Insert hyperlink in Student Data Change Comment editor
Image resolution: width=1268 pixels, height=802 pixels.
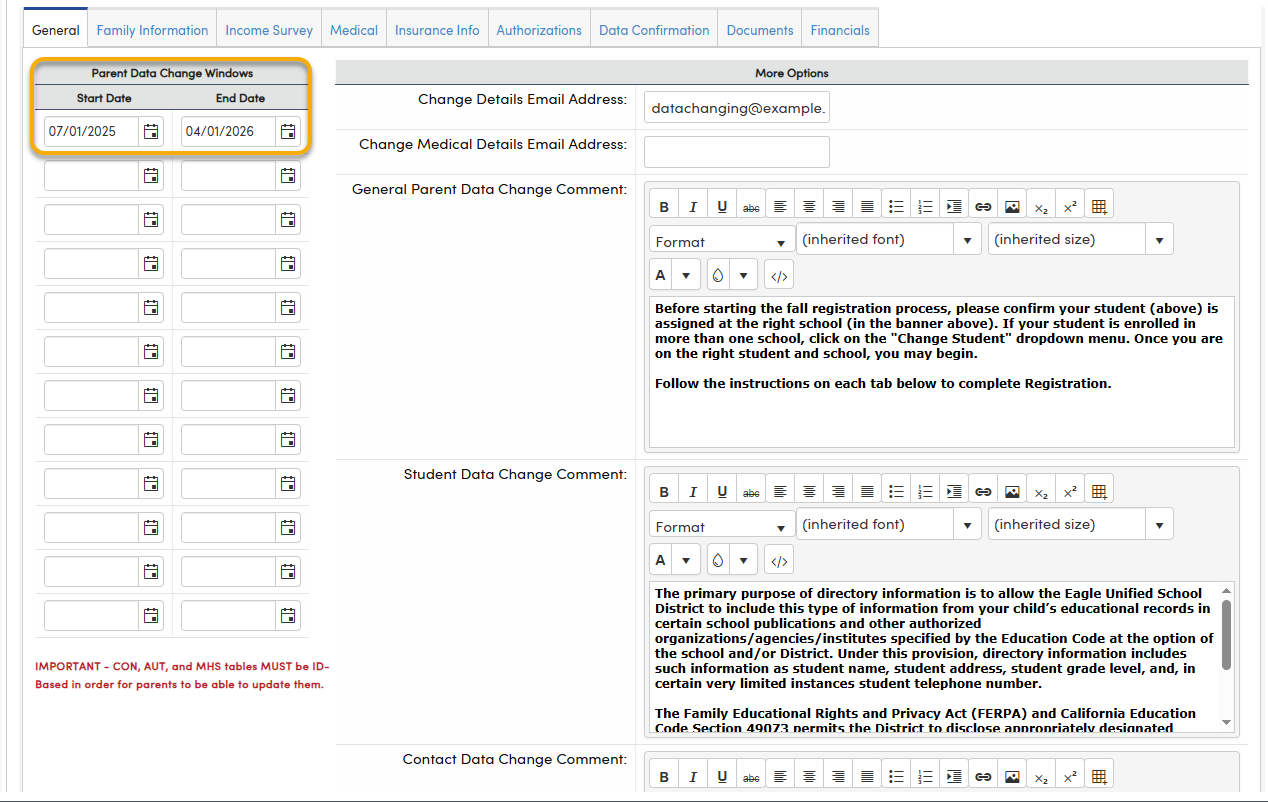(983, 491)
